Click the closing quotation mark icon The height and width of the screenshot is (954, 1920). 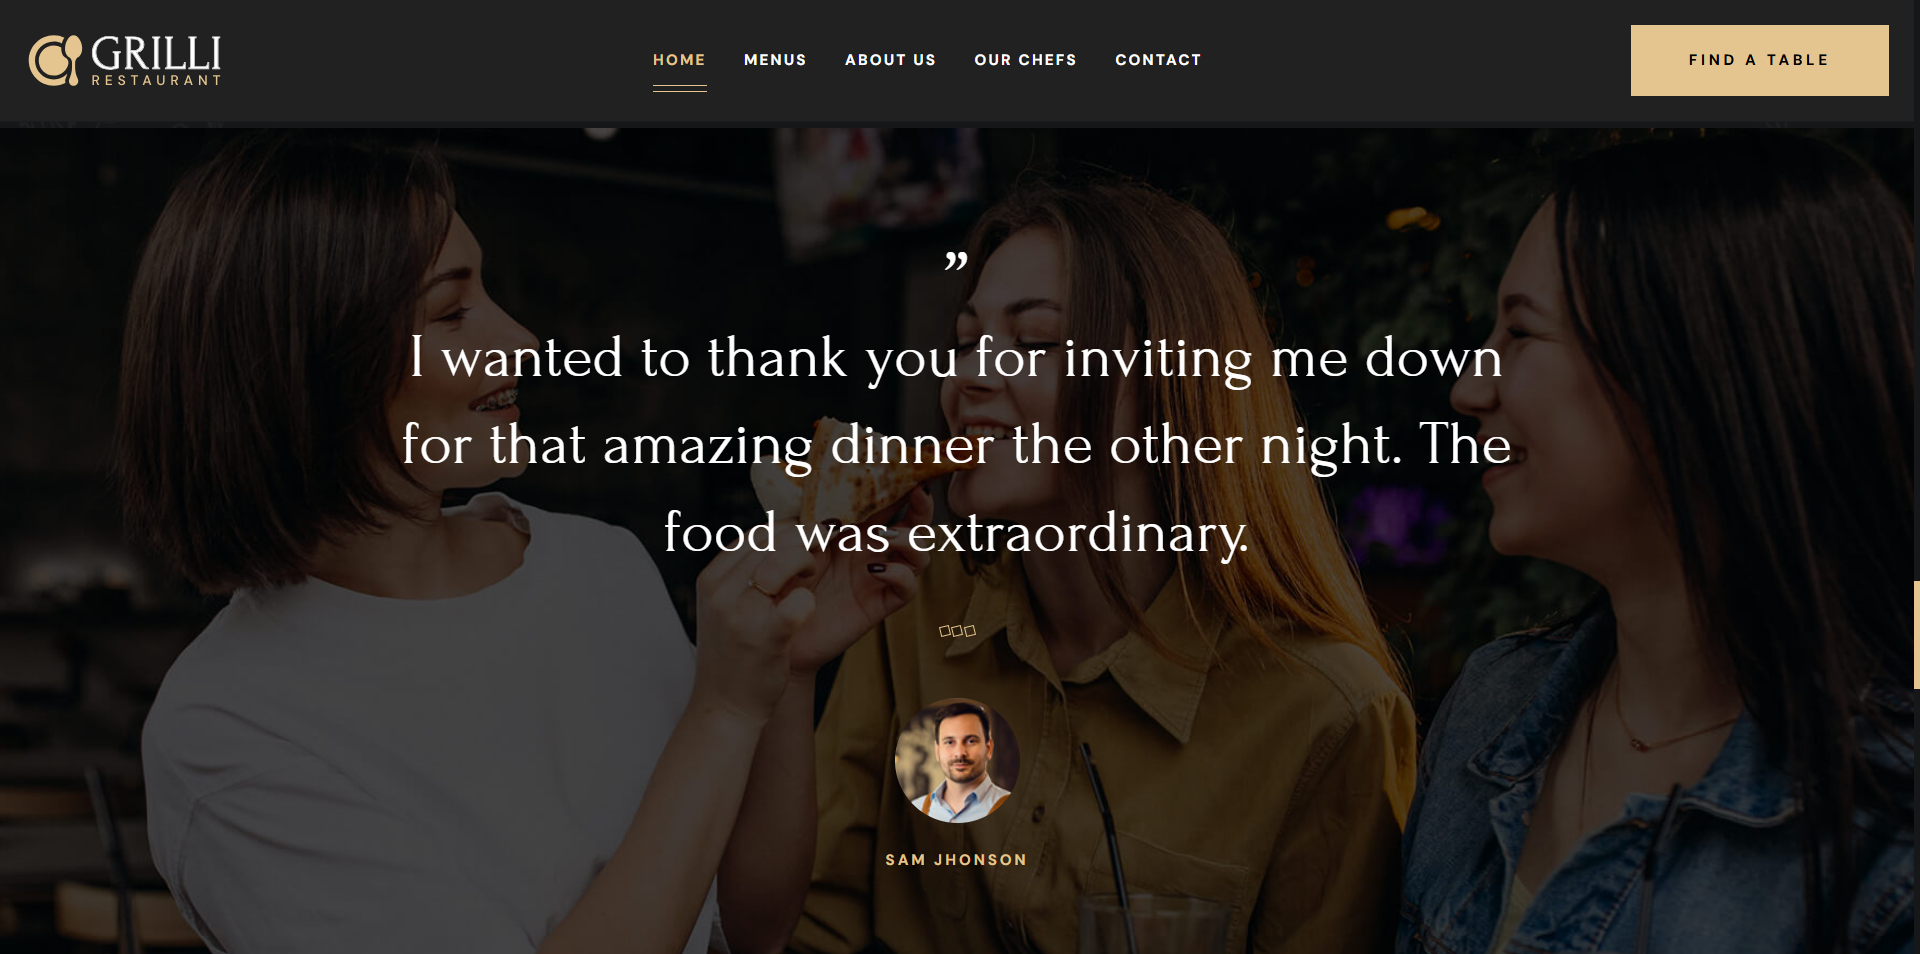tap(956, 261)
